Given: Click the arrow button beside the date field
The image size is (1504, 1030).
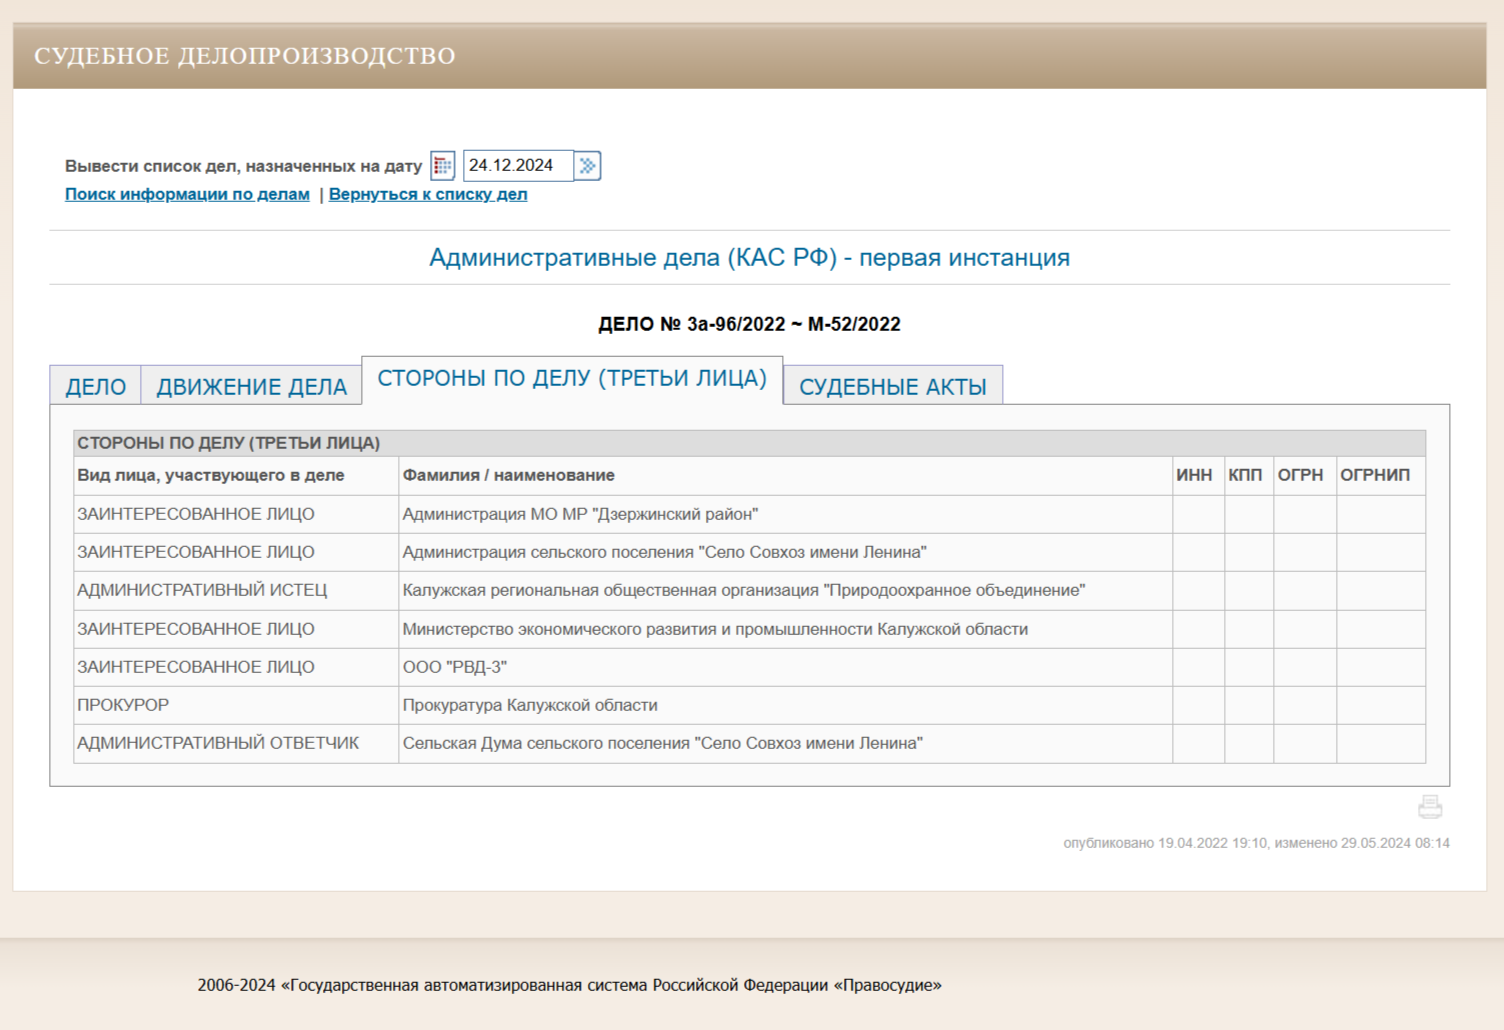Looking at the screenshot, I should point(588,166).
